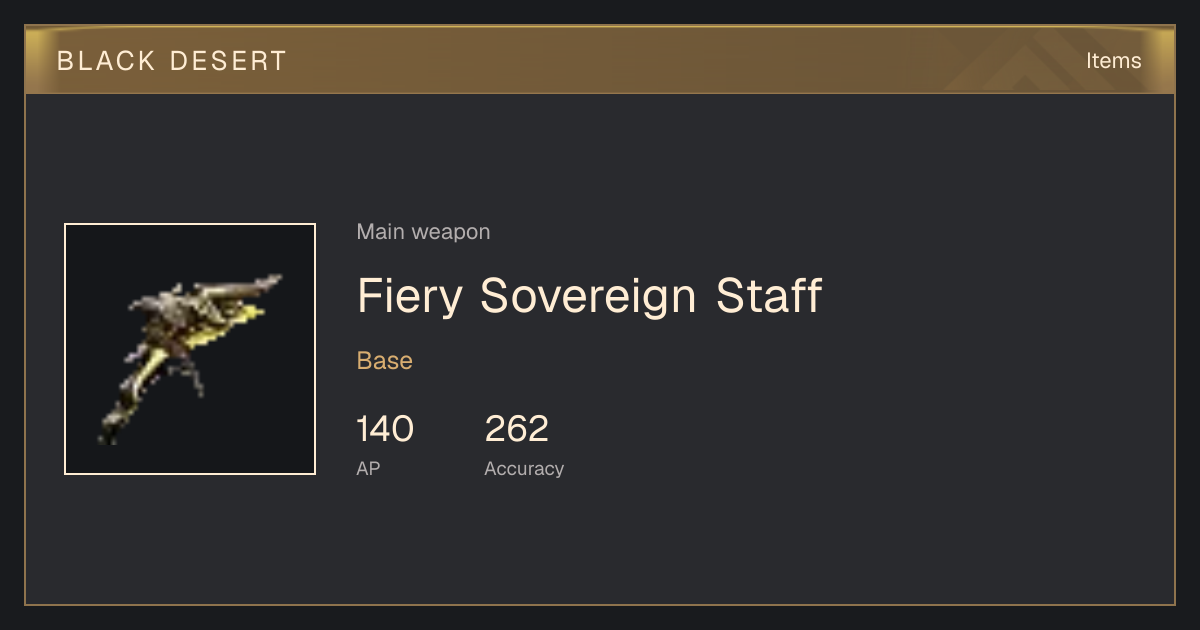Screen dimensions: 1200x630
Task: Click the word Staff in the item title
Action: click(x=769, y=296)
